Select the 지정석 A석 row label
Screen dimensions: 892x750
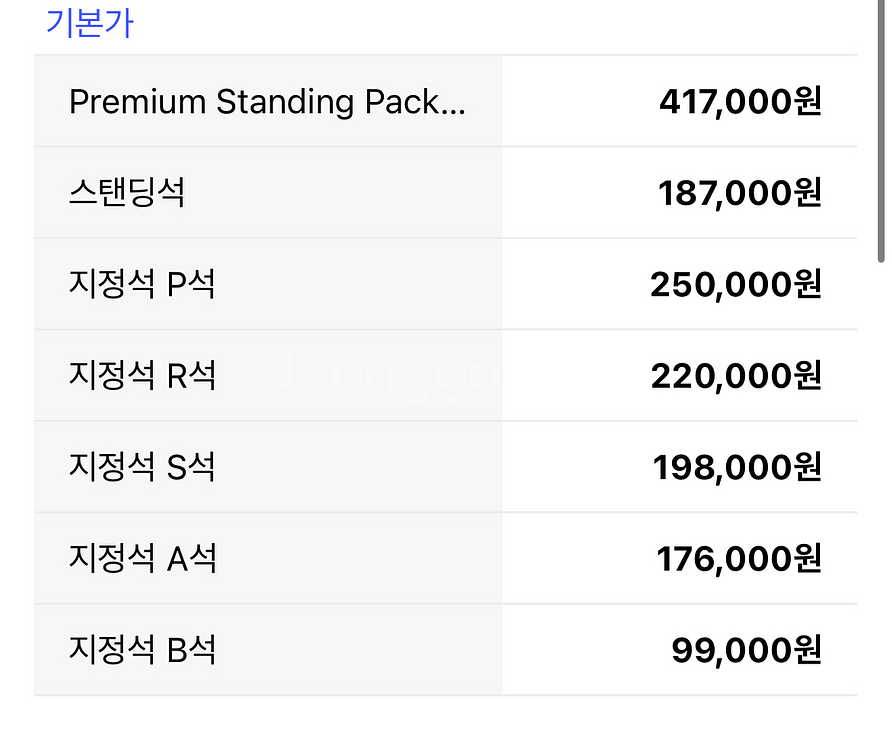tap(142, 558)
